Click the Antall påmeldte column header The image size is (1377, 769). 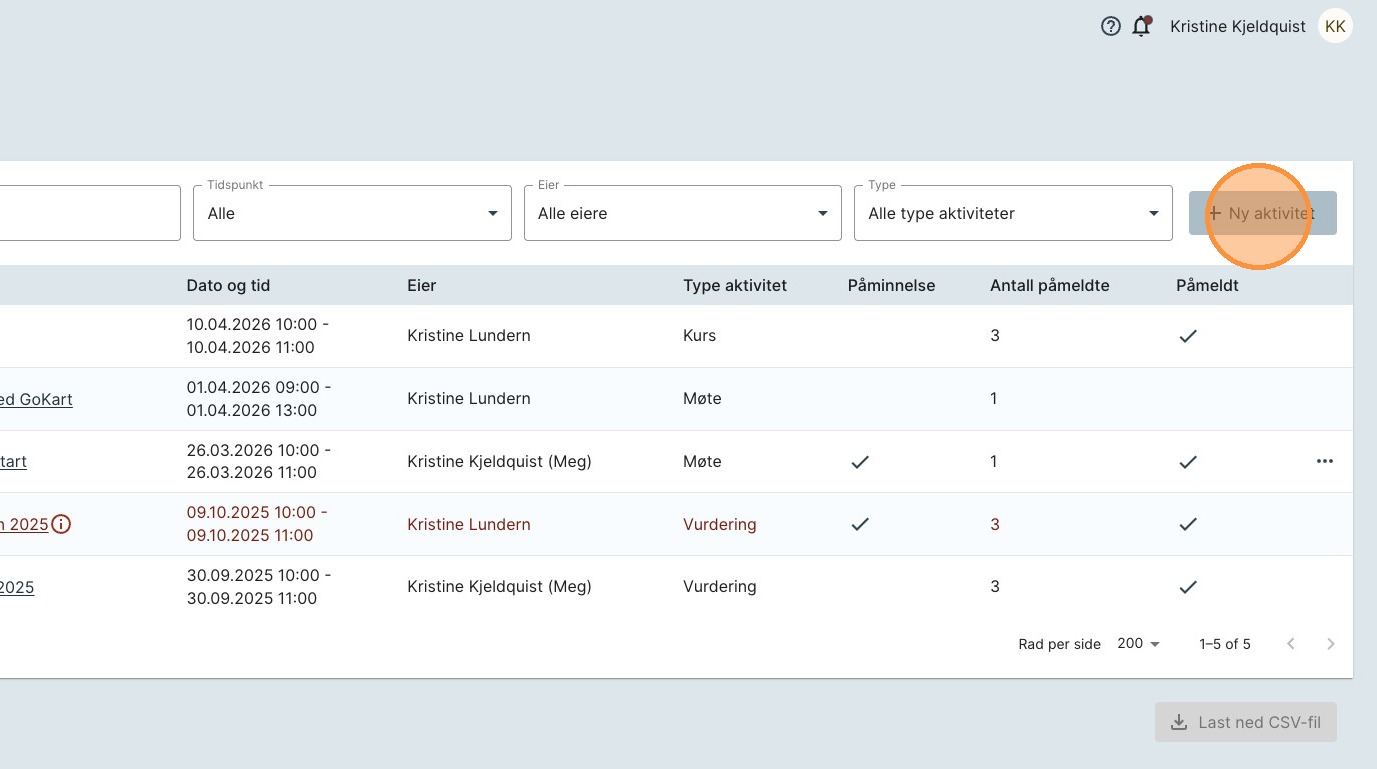coord(1049,285)
